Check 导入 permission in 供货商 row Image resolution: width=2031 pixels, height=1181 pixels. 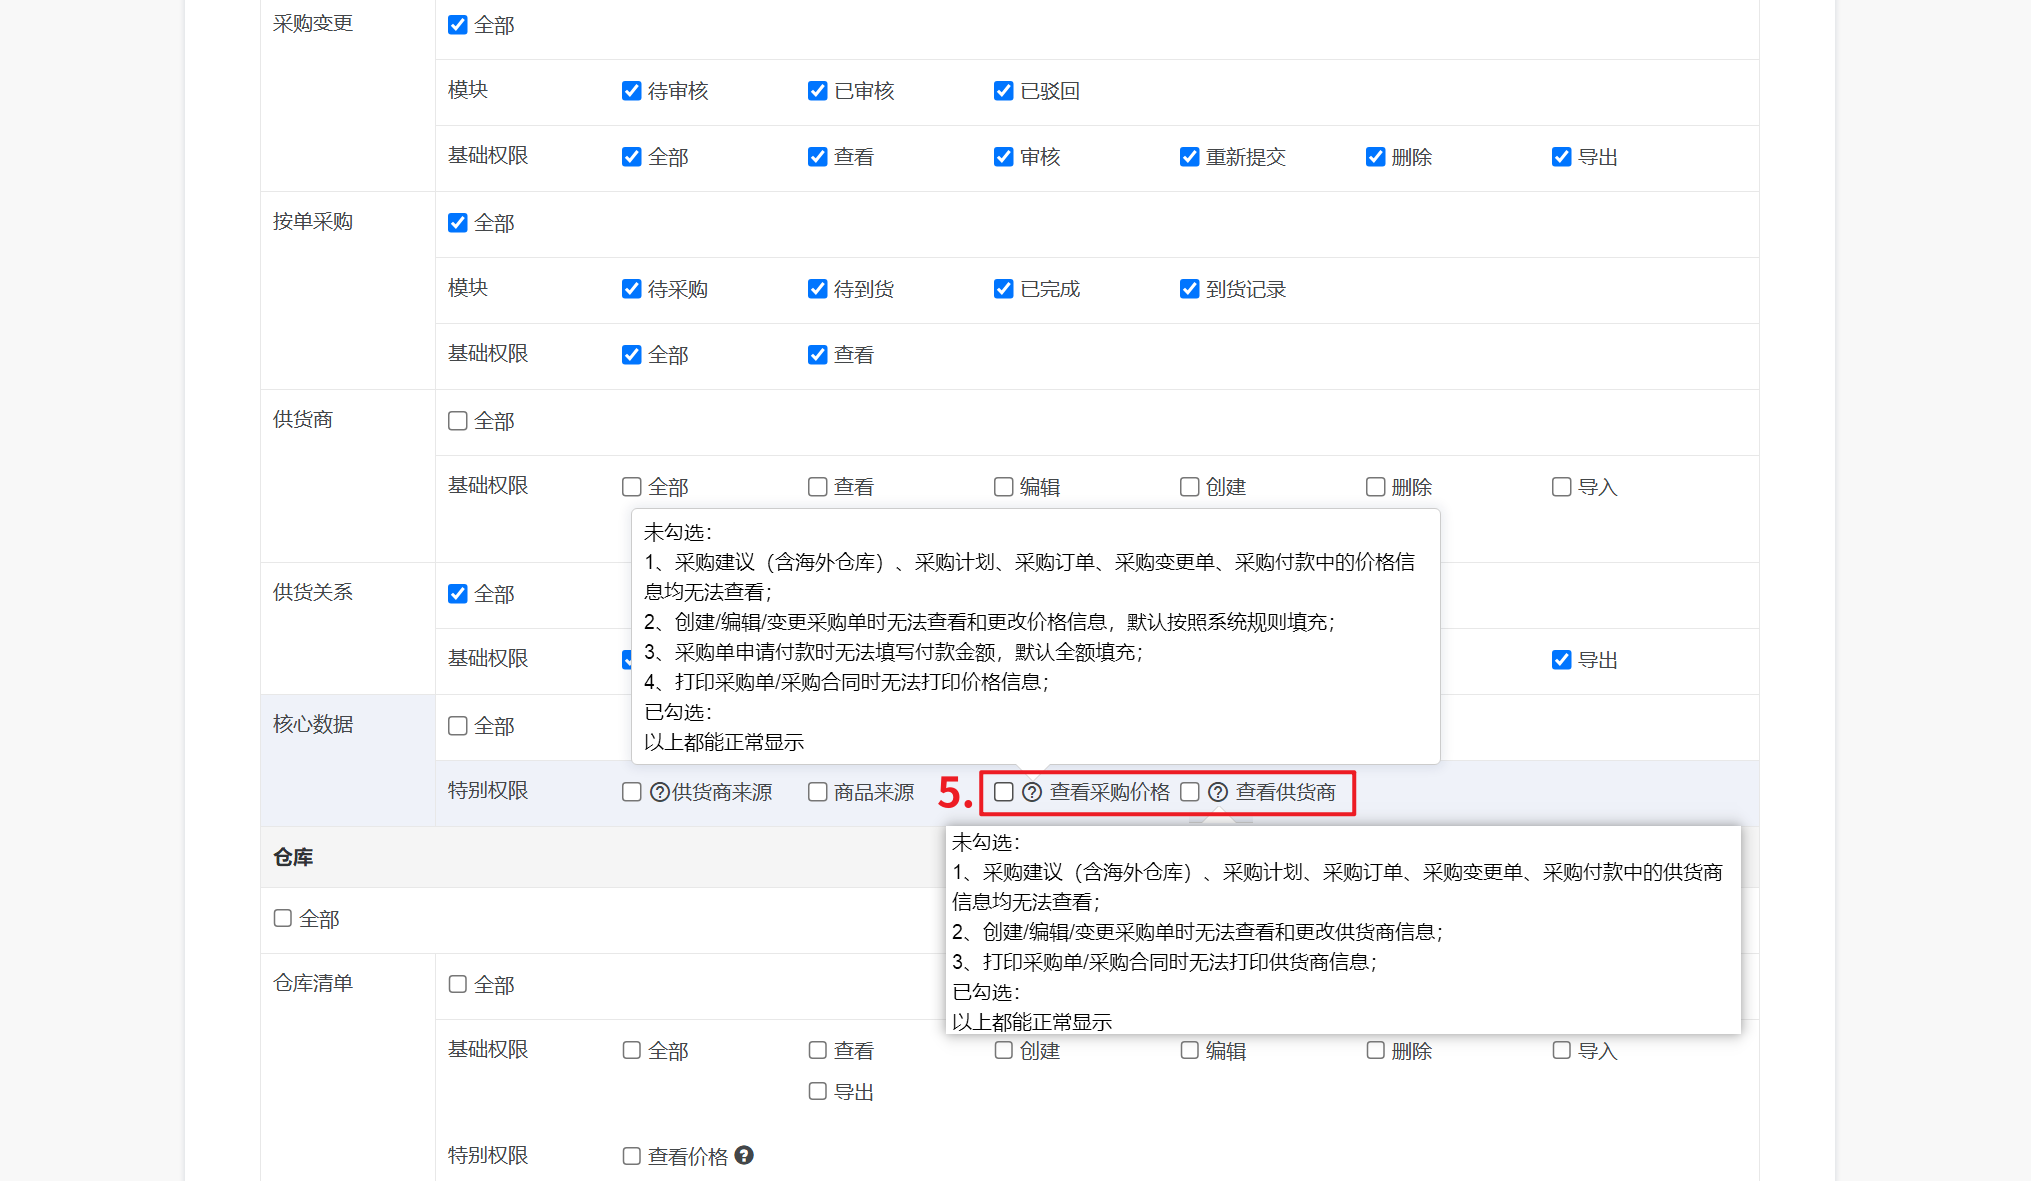click(1562, 487)
